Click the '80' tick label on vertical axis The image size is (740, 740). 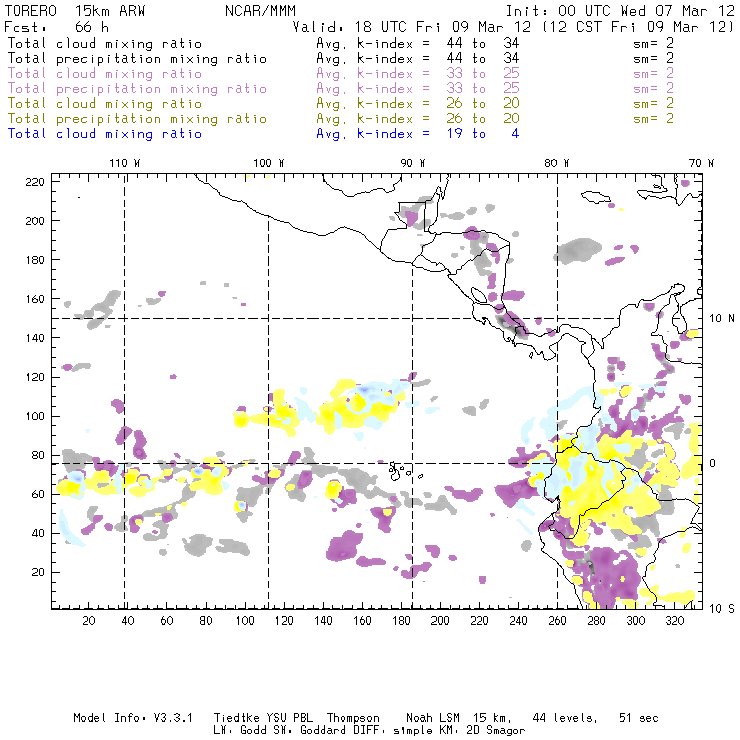point(38,455)
